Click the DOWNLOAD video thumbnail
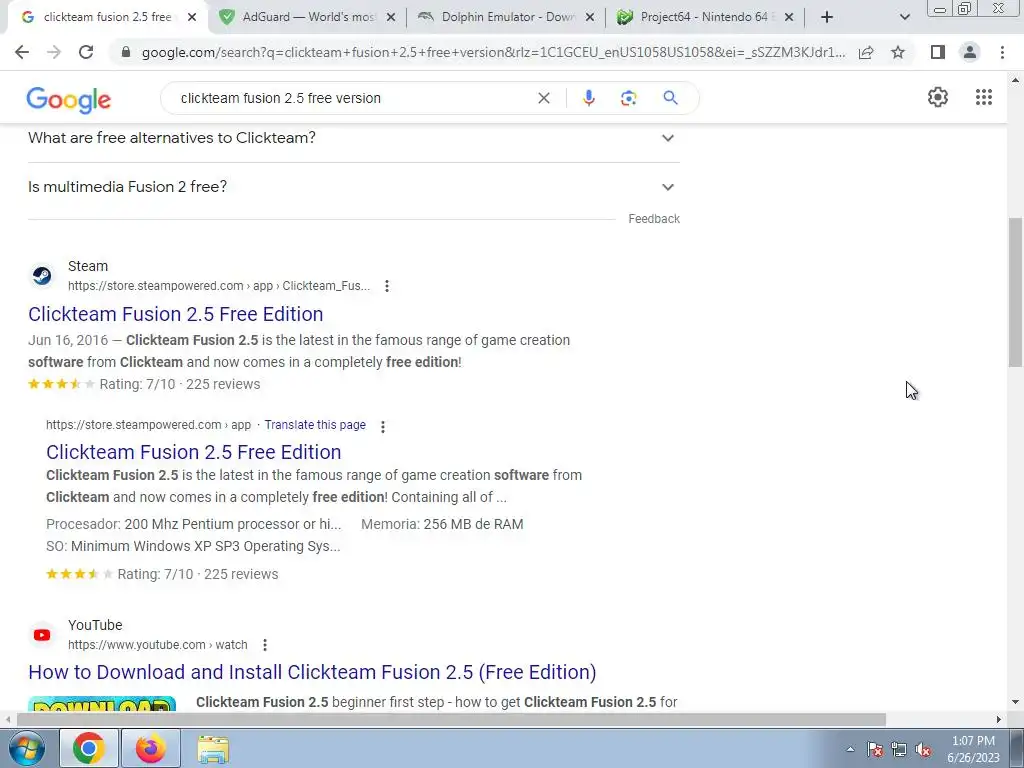This screenshot has width=1024, height=768. tap(102, 704)
